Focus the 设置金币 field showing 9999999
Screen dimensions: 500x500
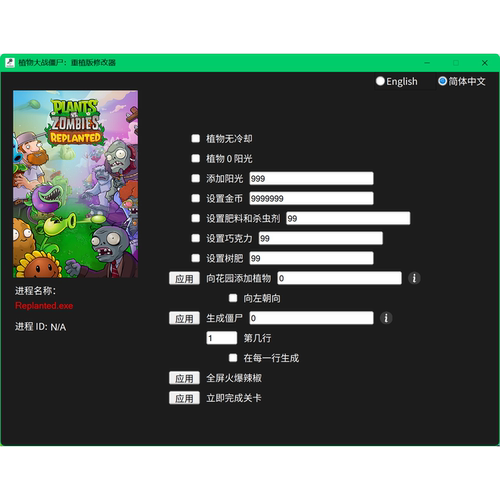click(x=311, y=198)
